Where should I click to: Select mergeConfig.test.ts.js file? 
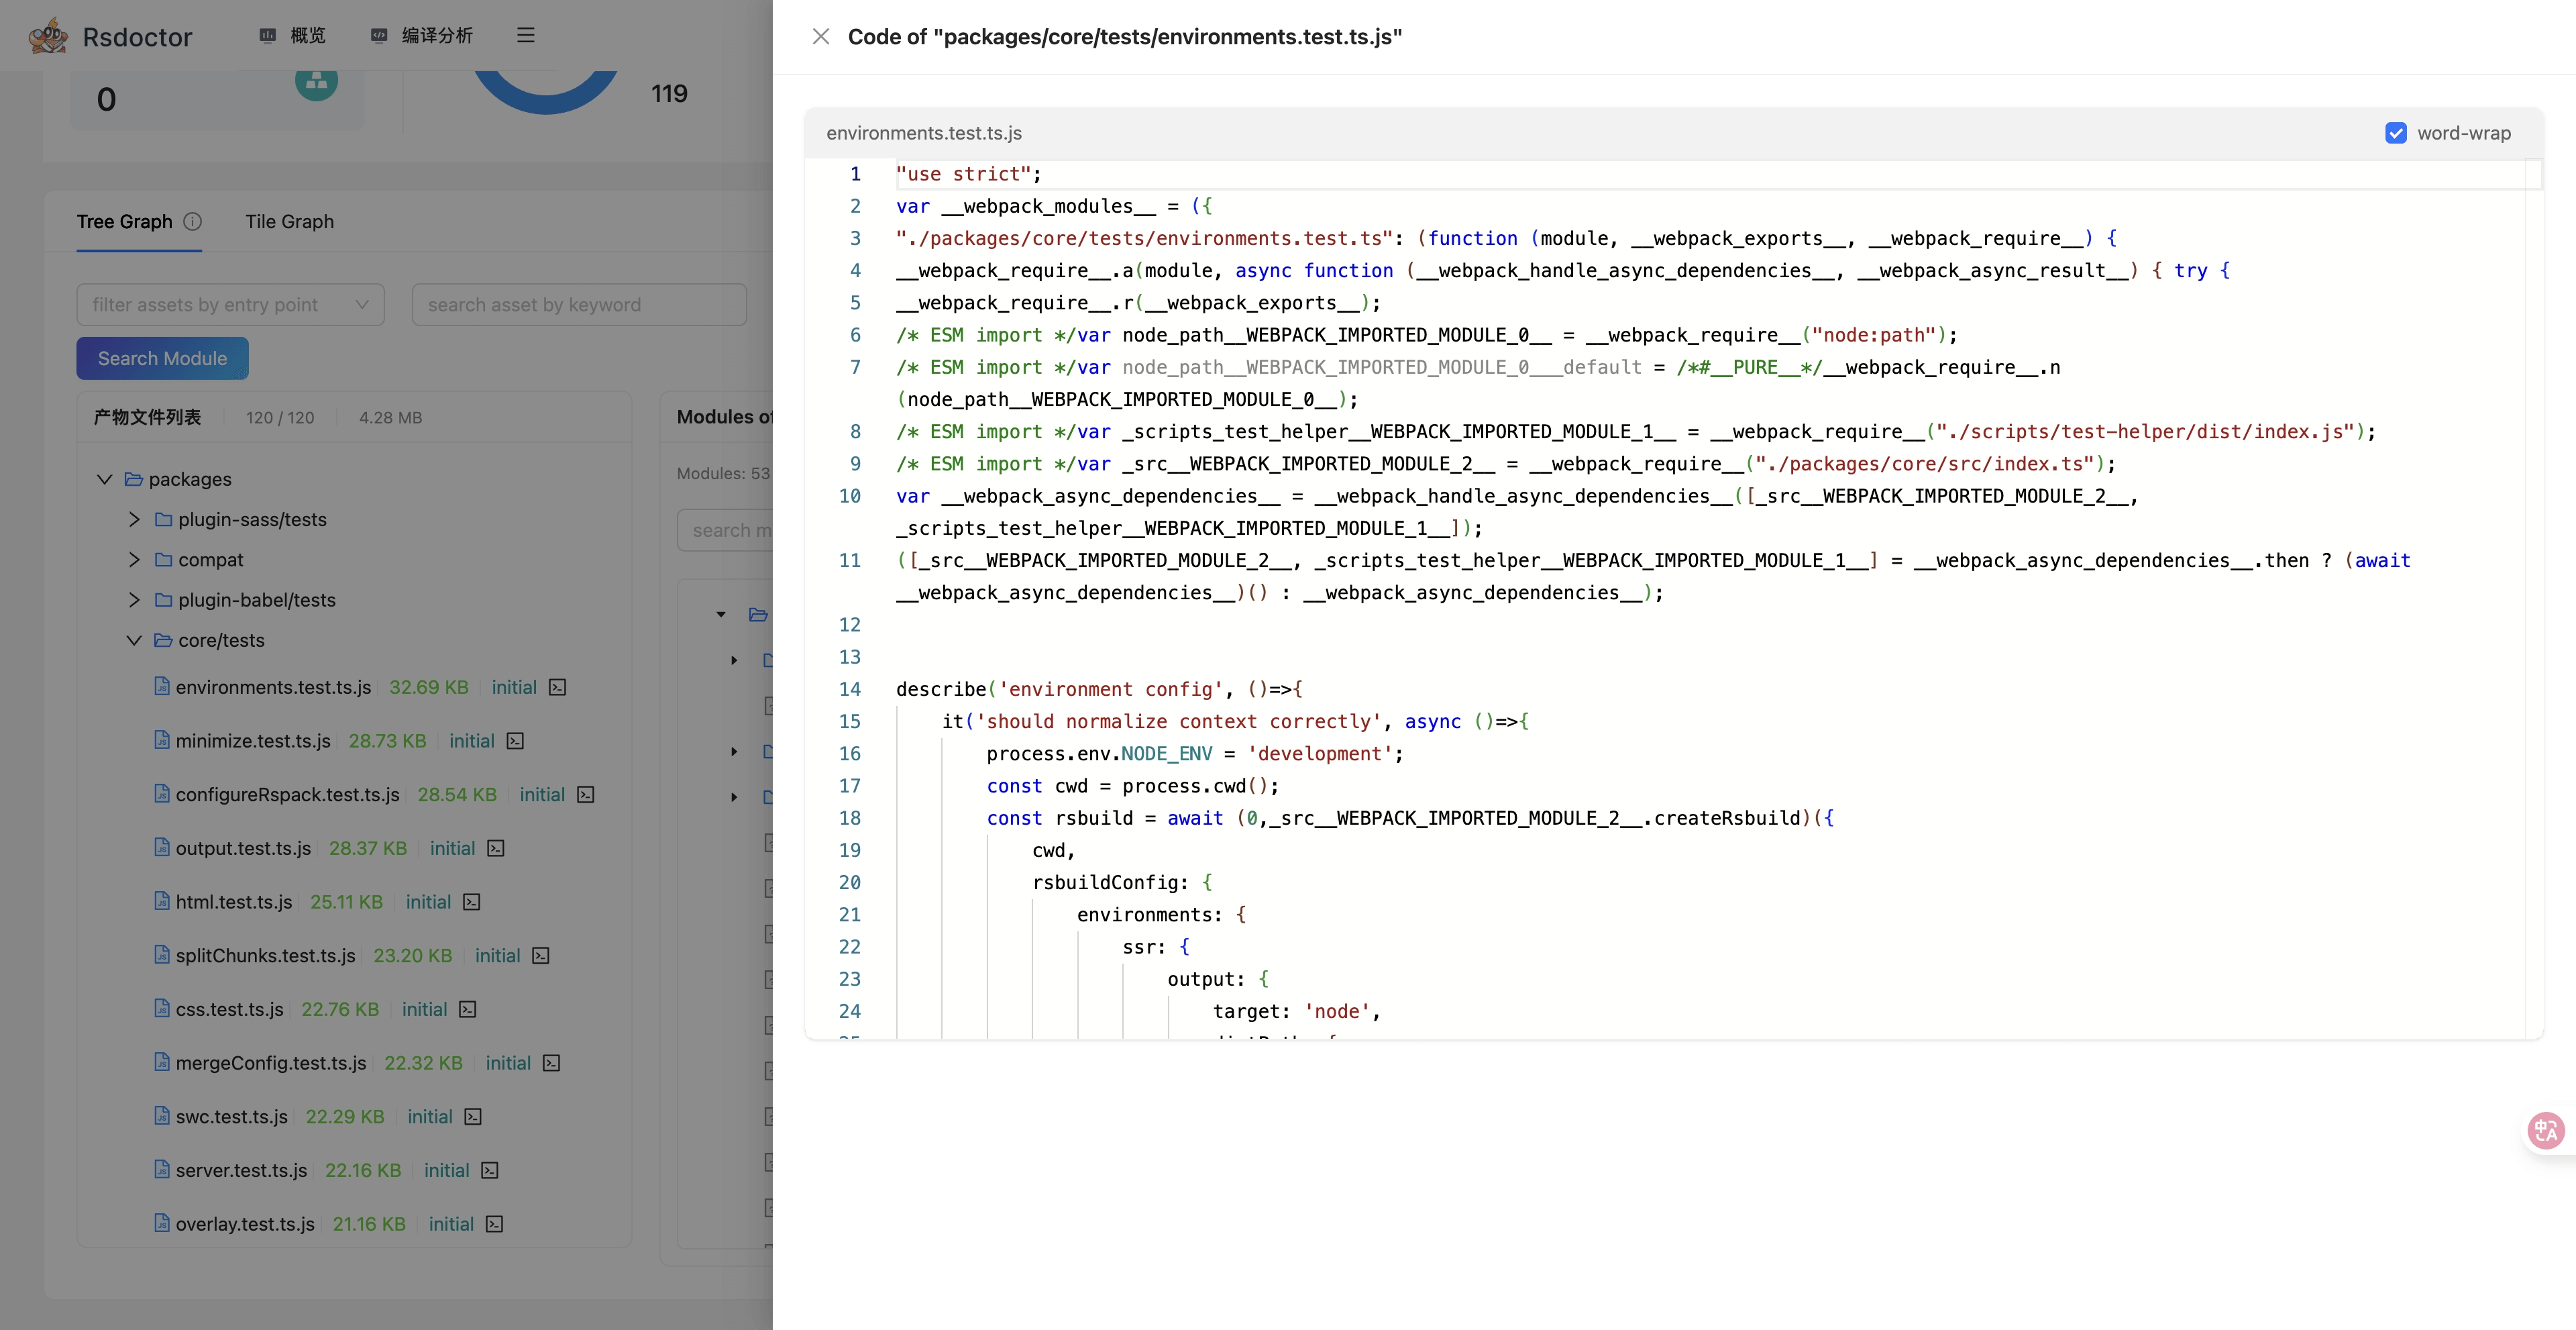(271, 1063)
